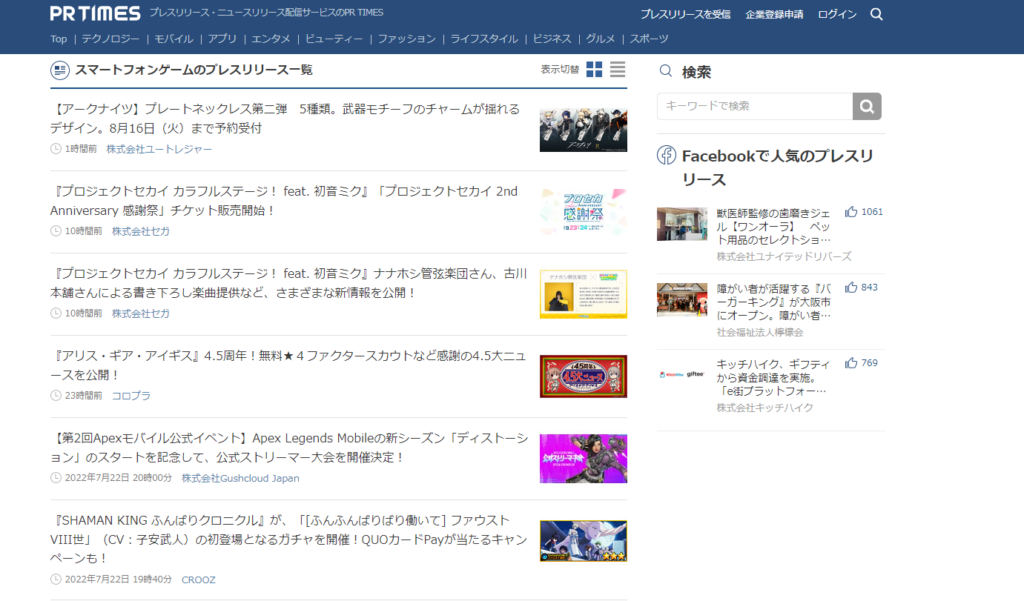Focus the キーワードで検索 input field

coord(755,106)
